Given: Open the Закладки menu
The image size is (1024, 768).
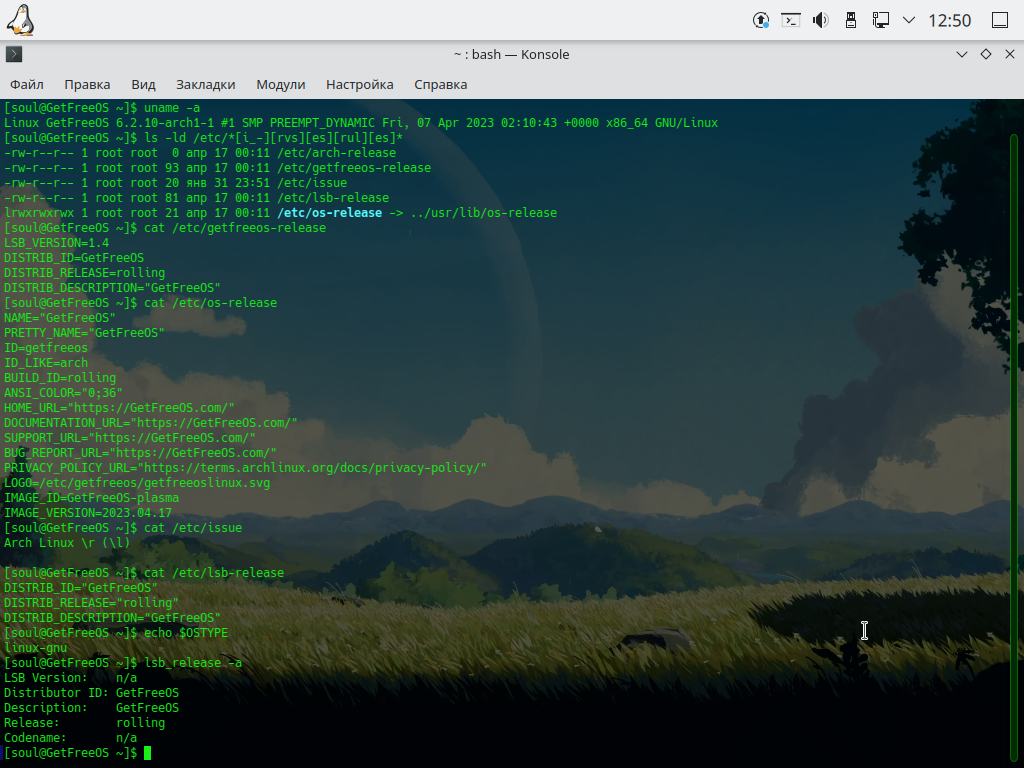Looking at the screenshot, I should (206, 84).
